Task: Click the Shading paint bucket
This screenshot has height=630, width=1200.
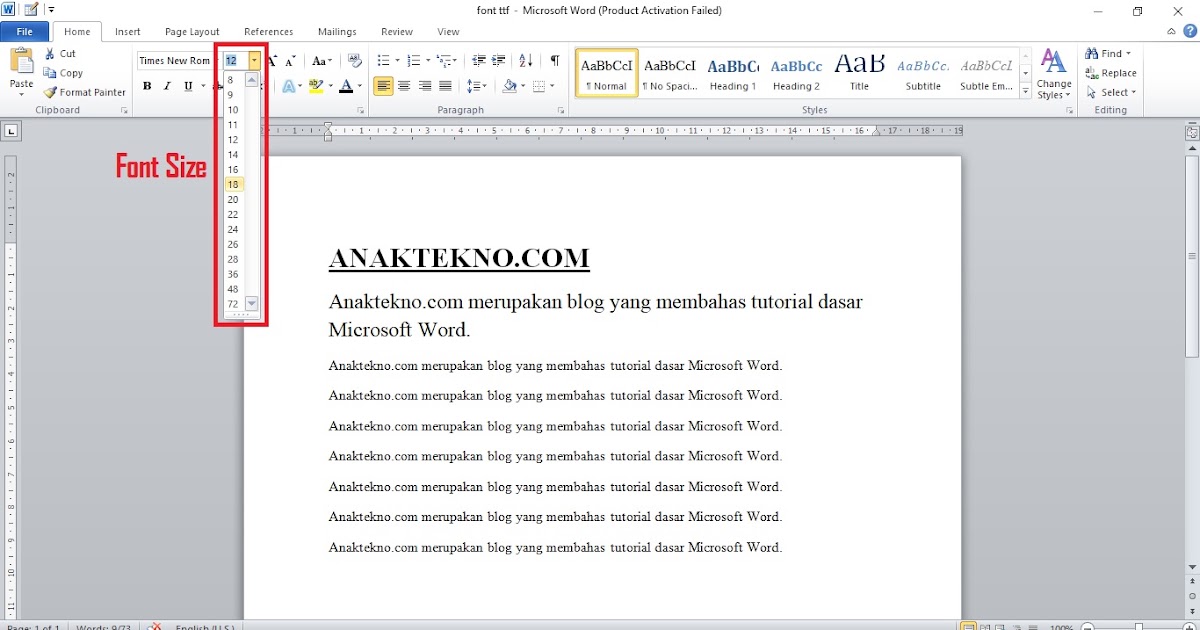Action: click(508, 86)
